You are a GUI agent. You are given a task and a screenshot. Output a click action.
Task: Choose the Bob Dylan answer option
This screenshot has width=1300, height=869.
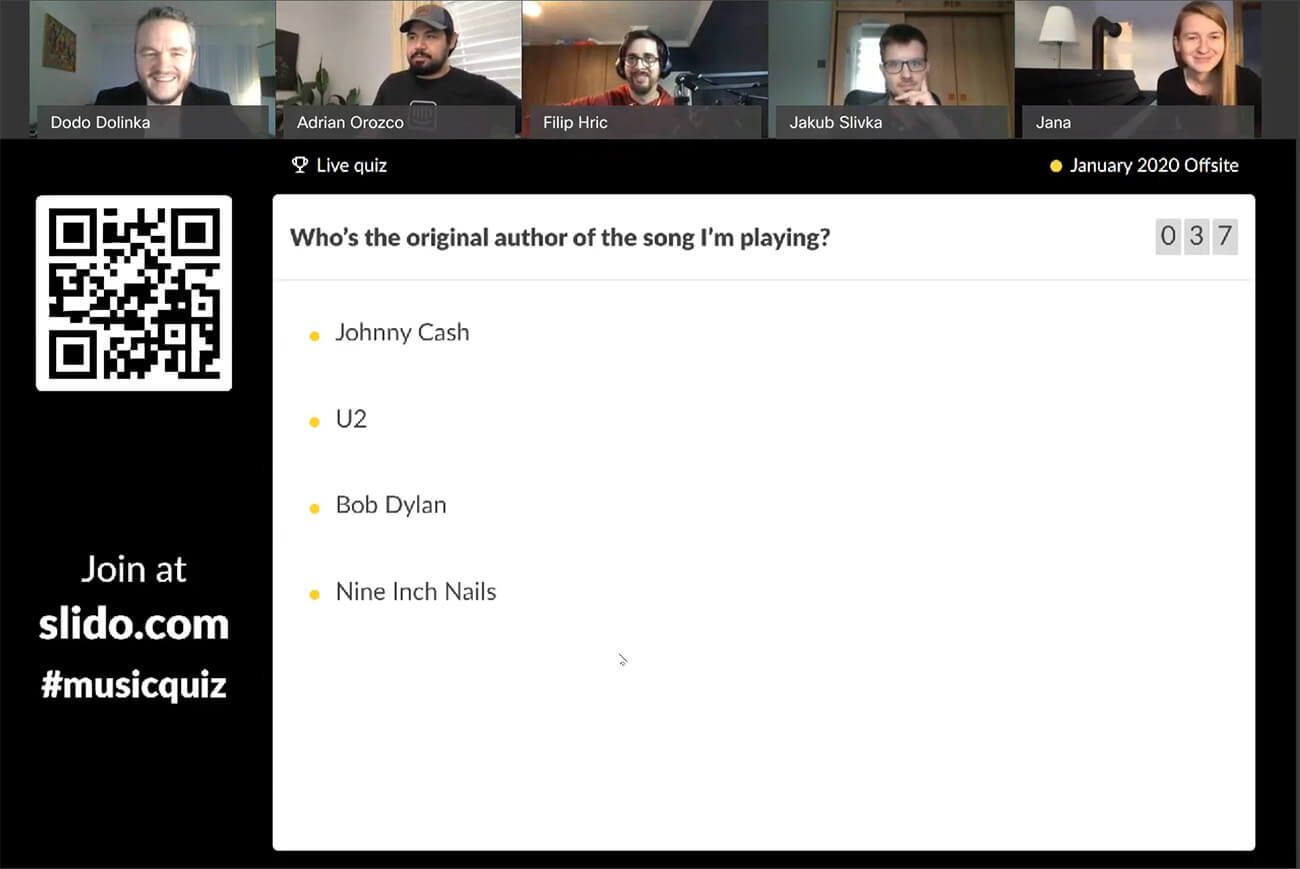(391, 505)
